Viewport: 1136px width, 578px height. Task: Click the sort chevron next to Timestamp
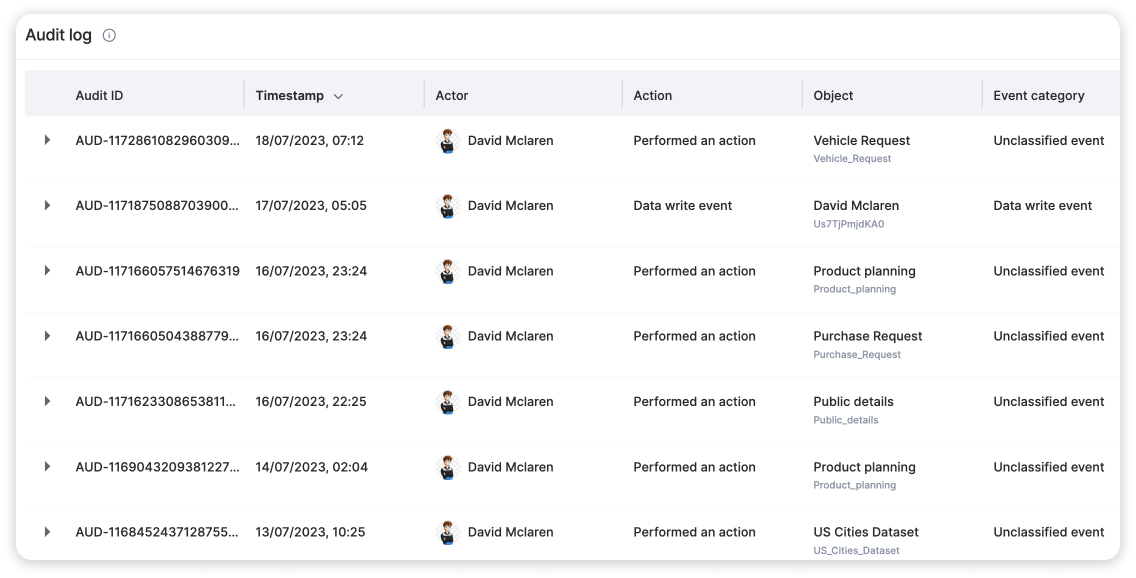[338, 96]
